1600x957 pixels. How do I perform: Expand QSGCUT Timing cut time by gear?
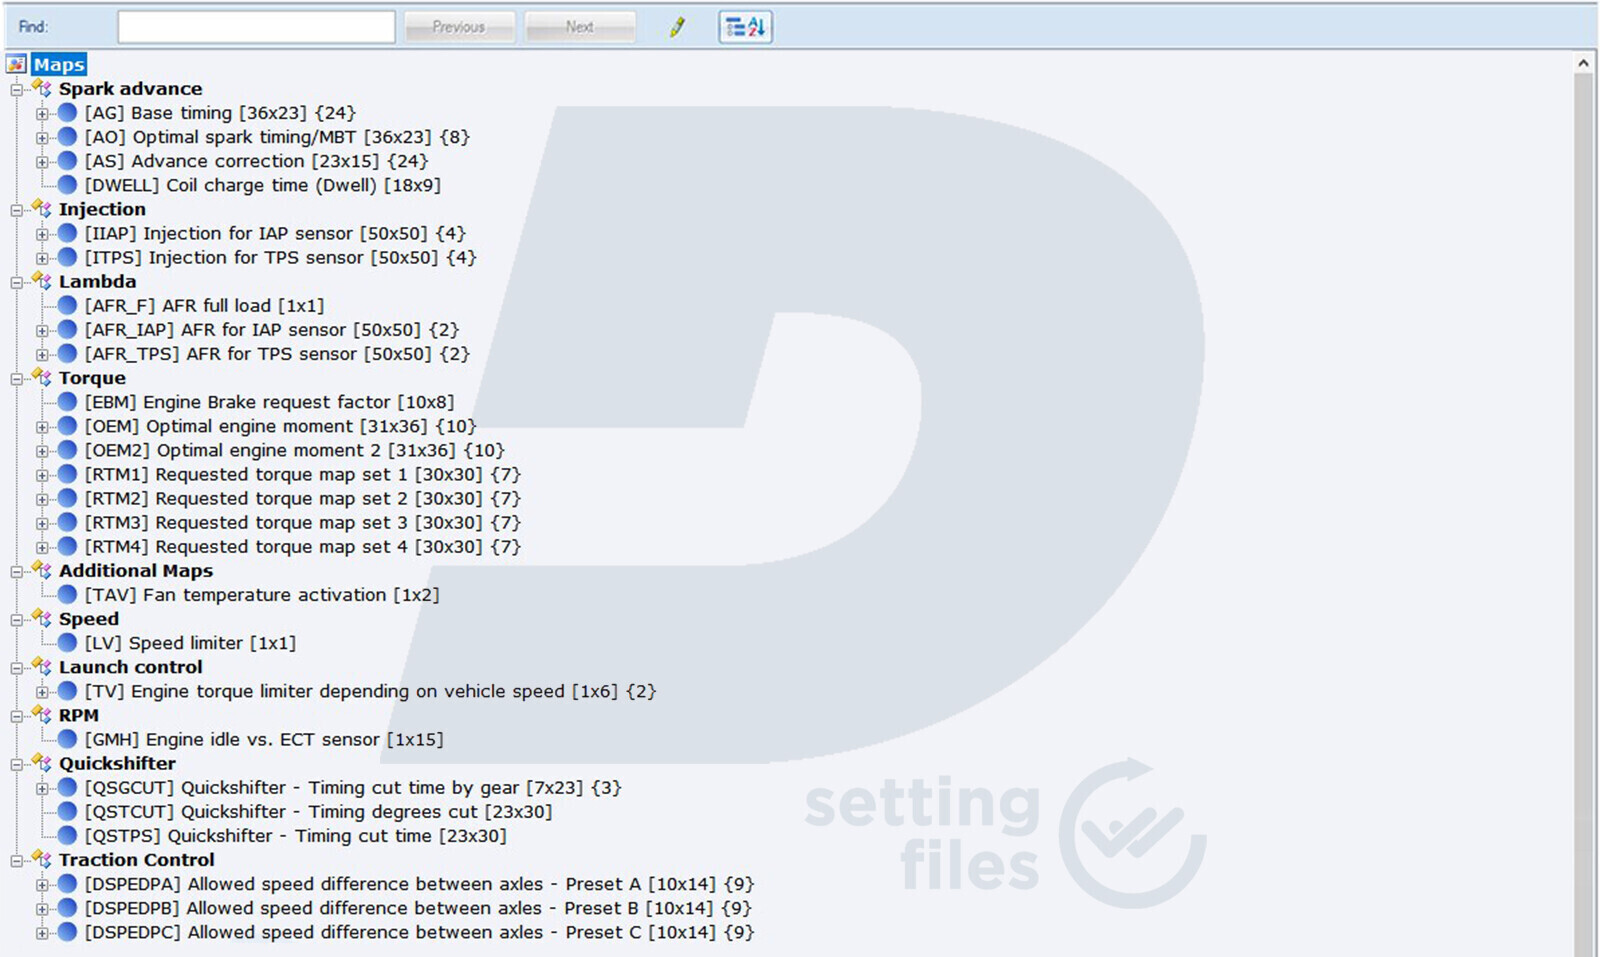pos(42,788)
